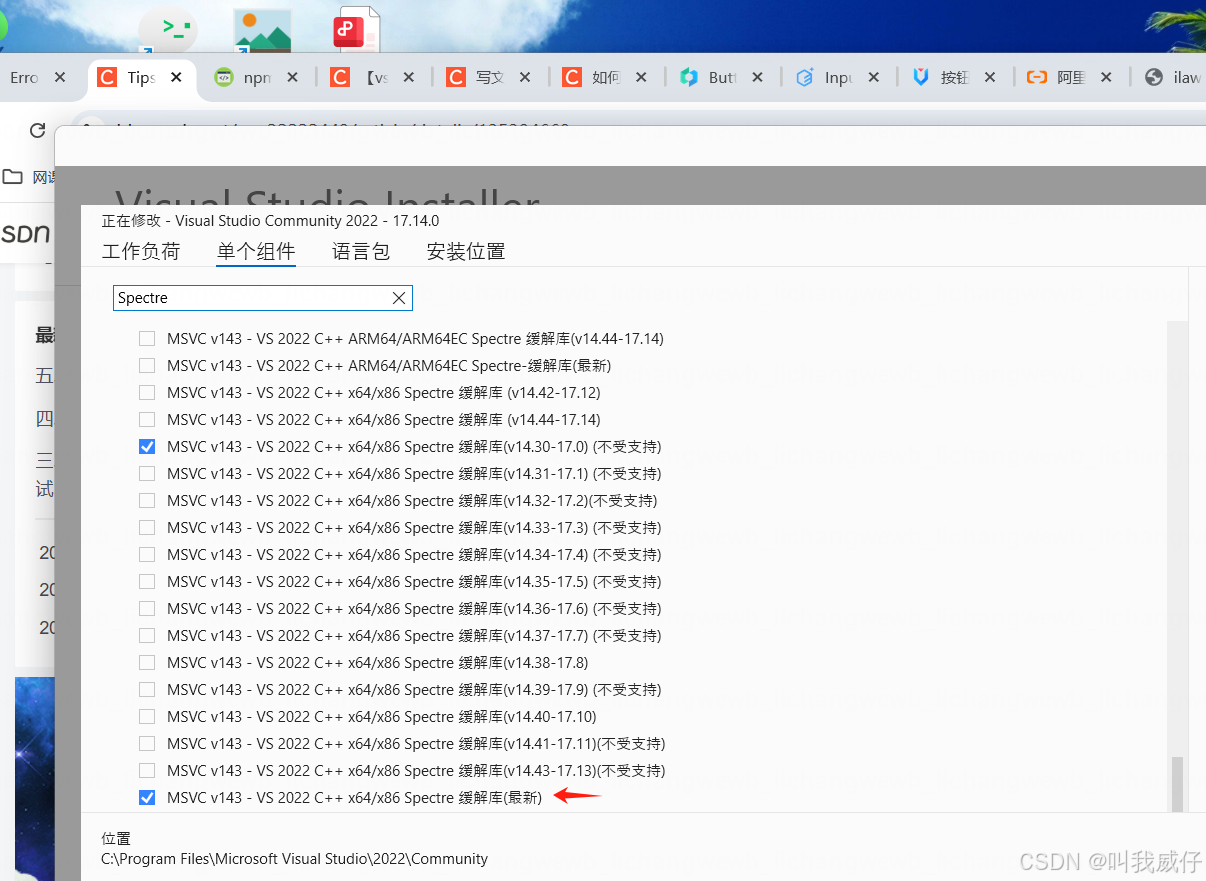Check x64/x86 Spectre 缓解库(v14.37-17.7) box
This screenshot has width=1206, height=881.
click(x=147, y=636)
